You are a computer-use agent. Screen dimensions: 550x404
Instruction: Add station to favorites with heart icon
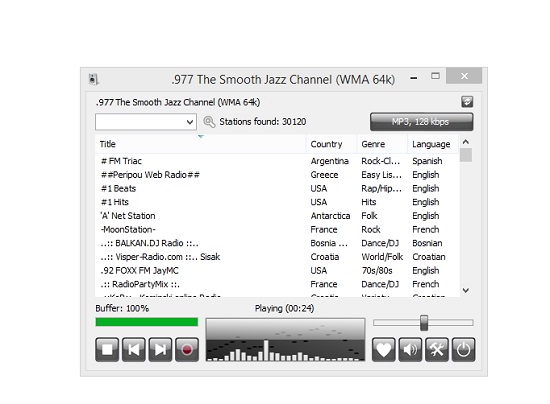coord(383,349)
